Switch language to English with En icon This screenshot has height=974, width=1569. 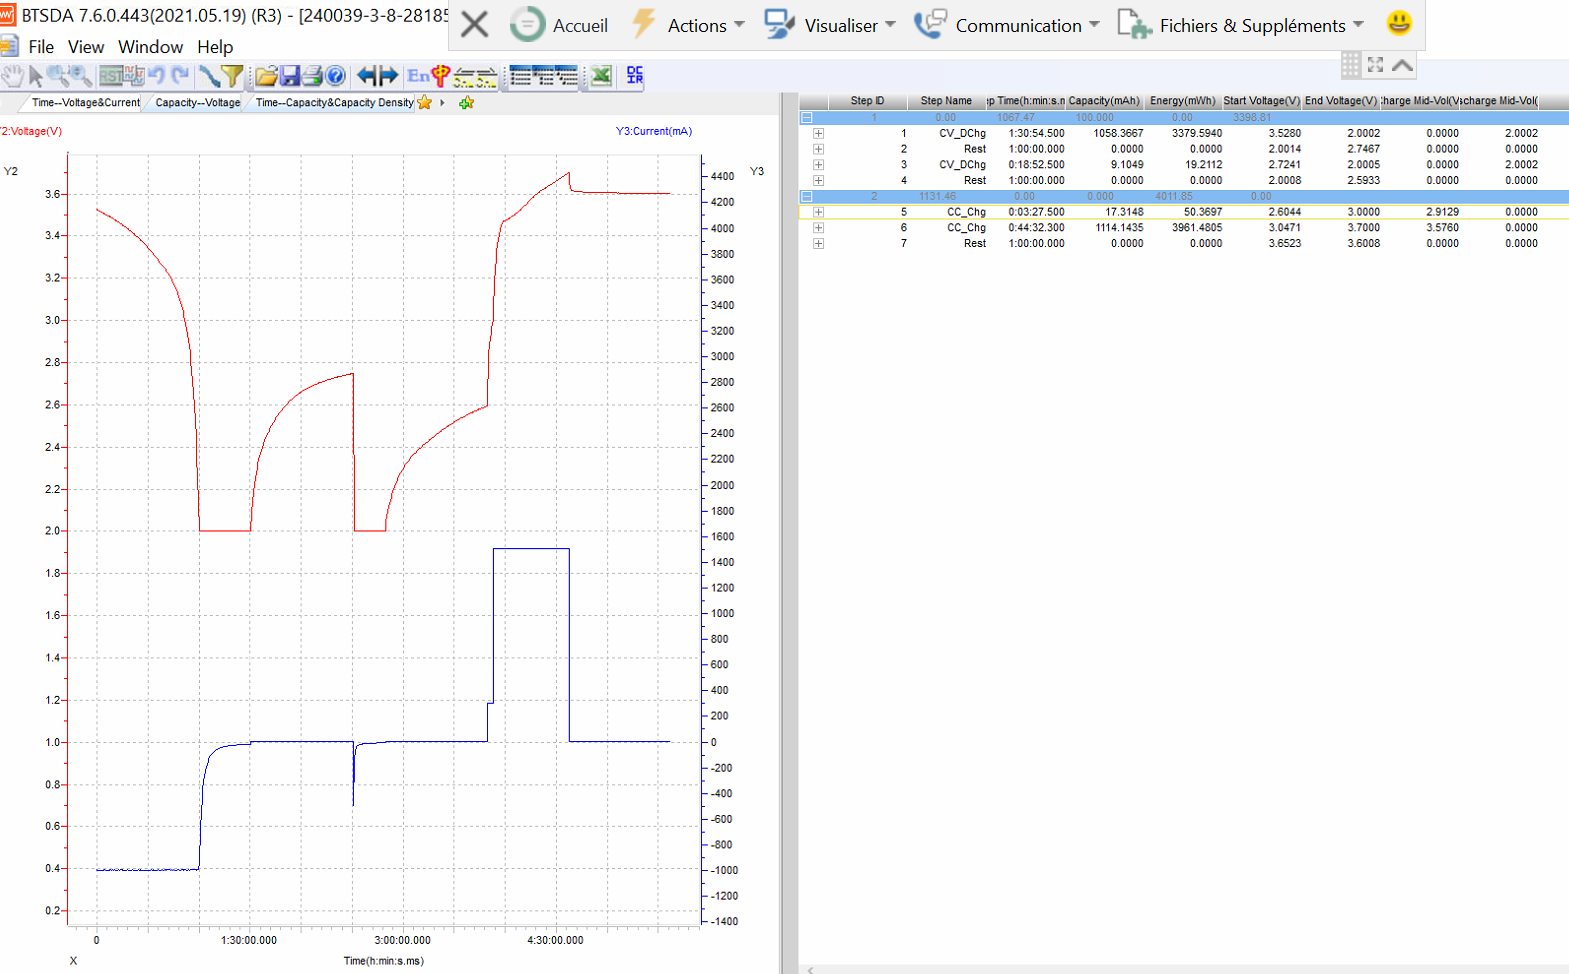tap(418, 76)
